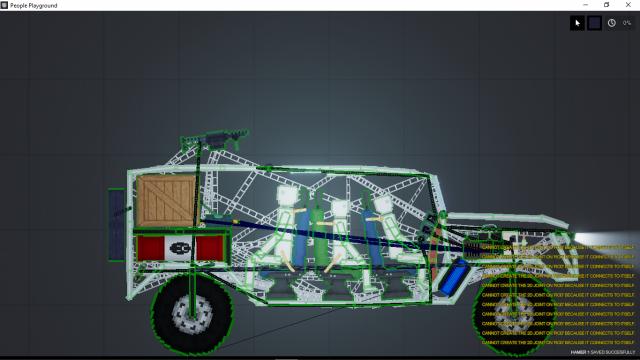Click the 0% indicator next to the clock

(x=627, y=23)
